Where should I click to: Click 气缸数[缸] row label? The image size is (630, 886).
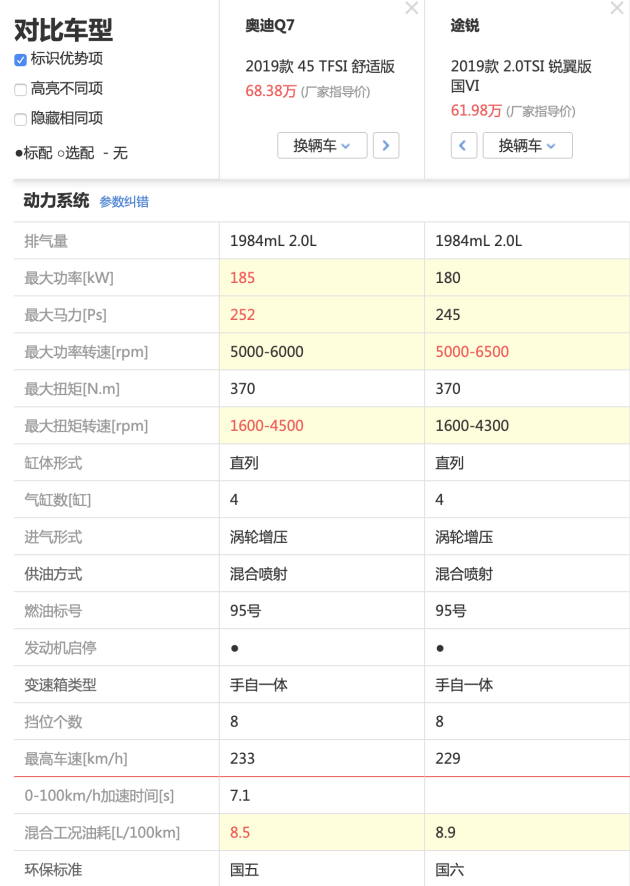58,500
